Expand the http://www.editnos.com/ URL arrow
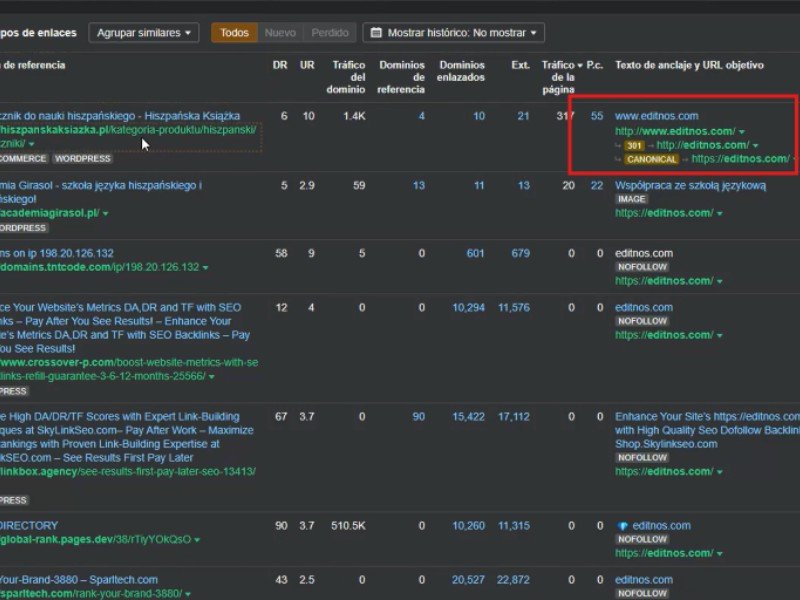Viewport: 800px width, 600px height. pos(742,132)
